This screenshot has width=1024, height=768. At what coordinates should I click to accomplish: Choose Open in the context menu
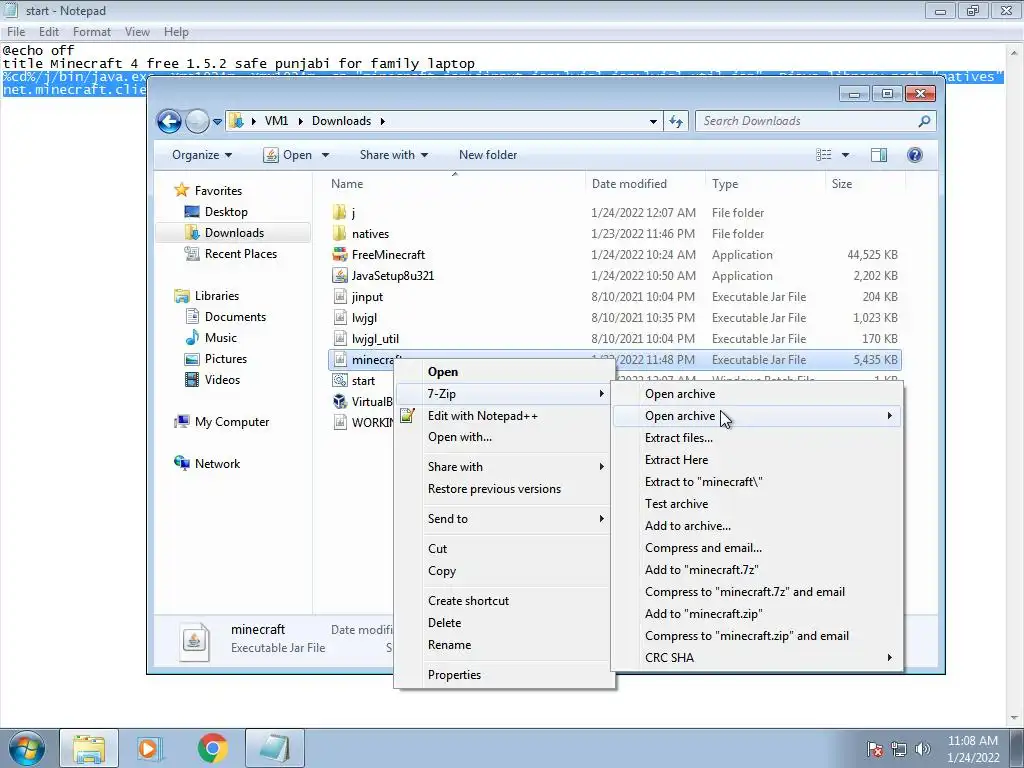point(504,372)
